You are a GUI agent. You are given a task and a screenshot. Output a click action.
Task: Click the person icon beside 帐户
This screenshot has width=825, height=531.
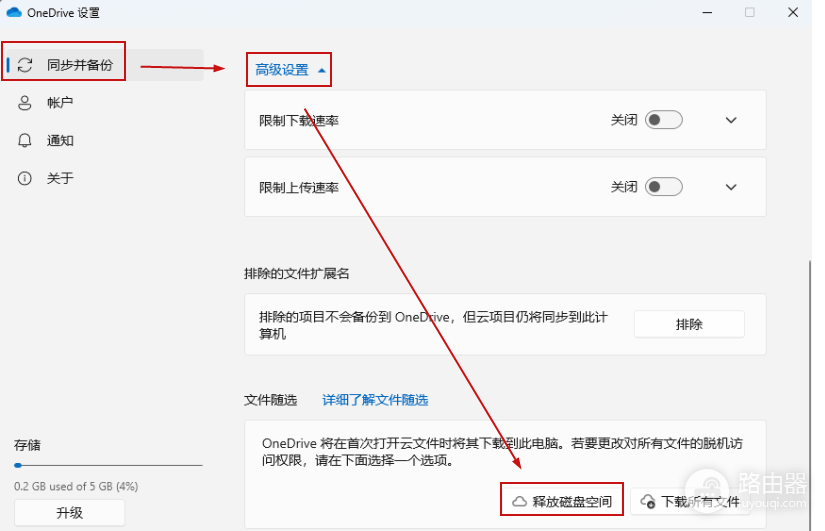tap(25, 103)
